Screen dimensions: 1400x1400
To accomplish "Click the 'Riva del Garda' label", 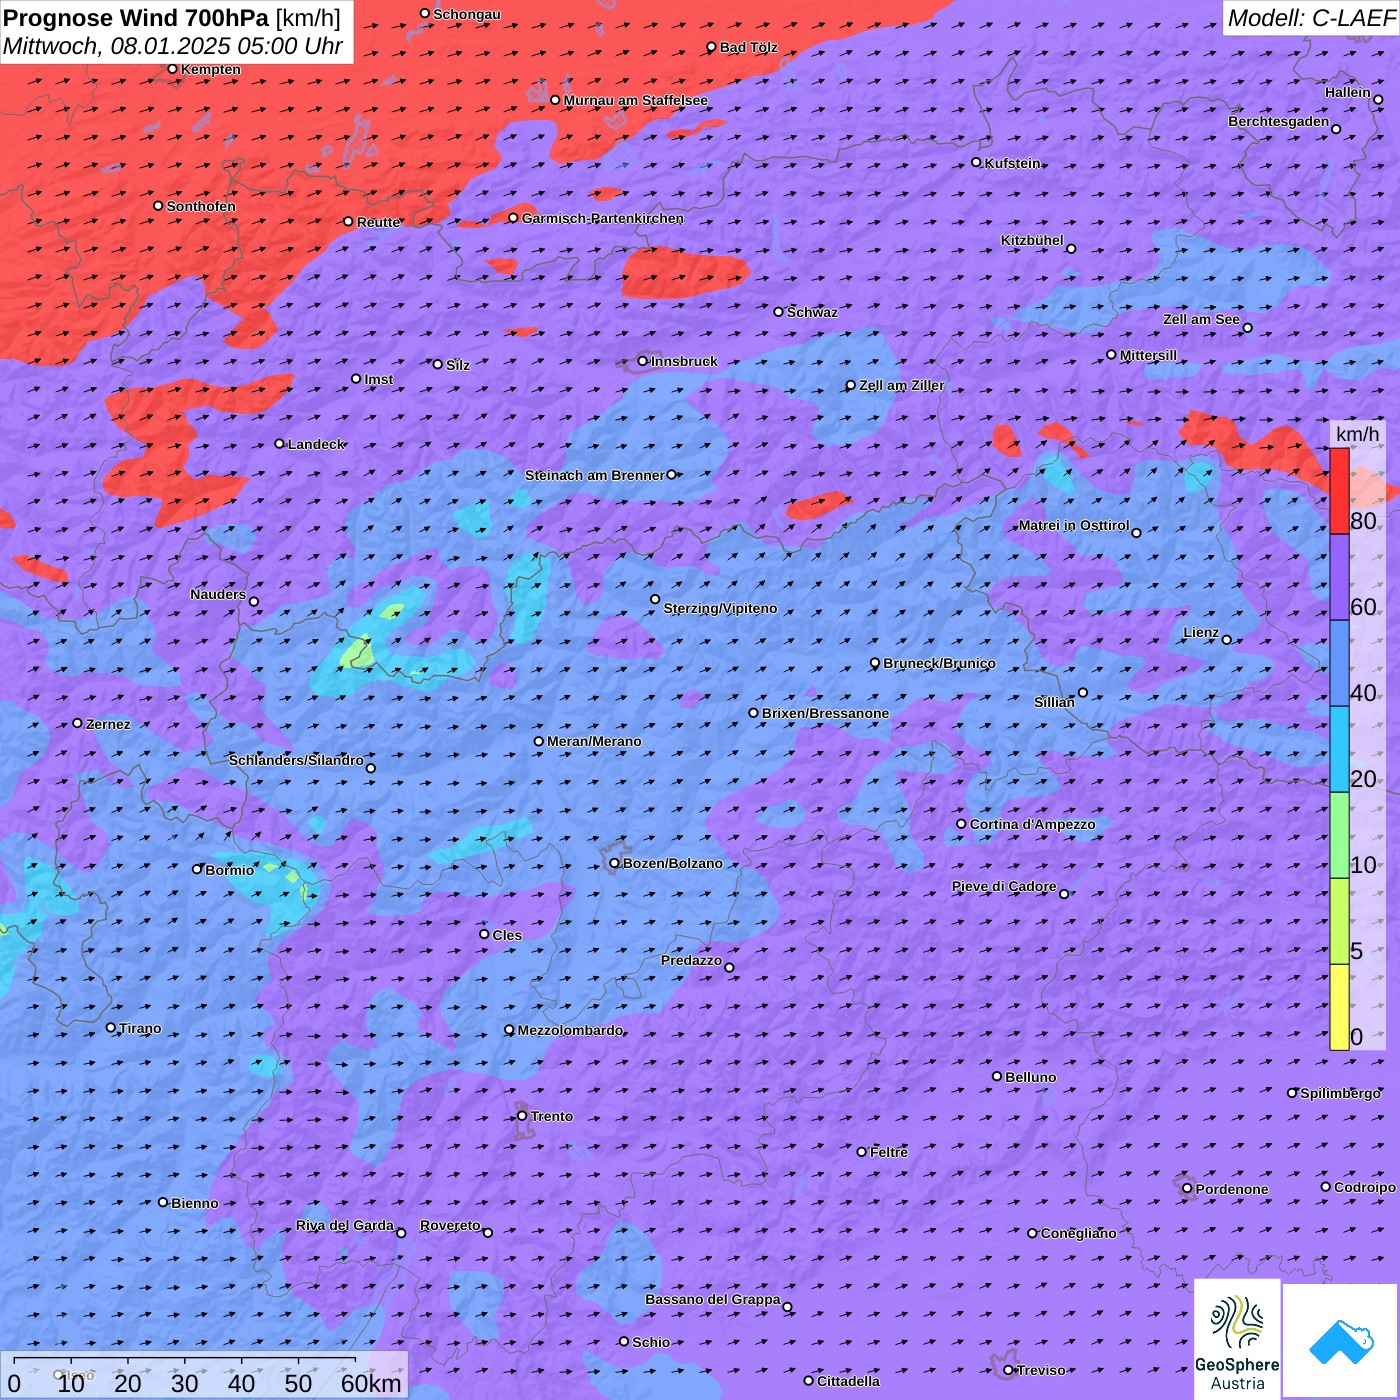I will coord(345,1225).
